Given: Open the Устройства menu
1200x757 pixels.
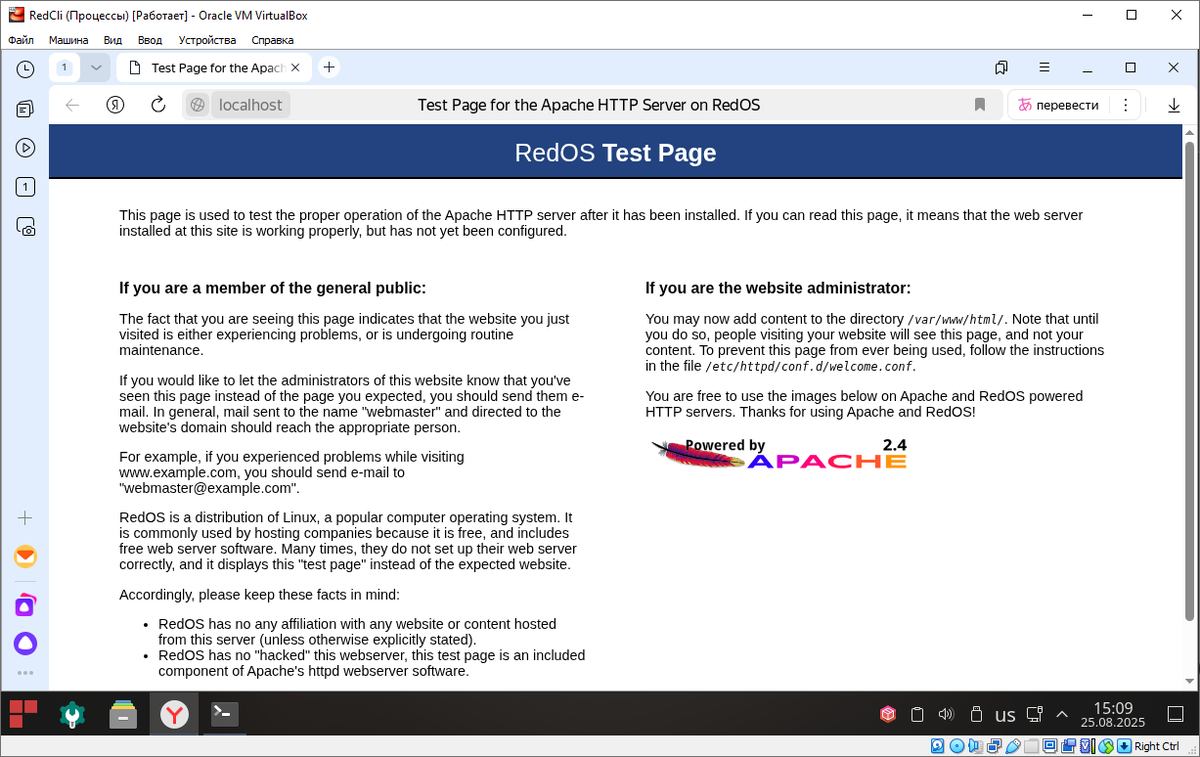Looking at the screenshot, I should (x=207, y=40).
